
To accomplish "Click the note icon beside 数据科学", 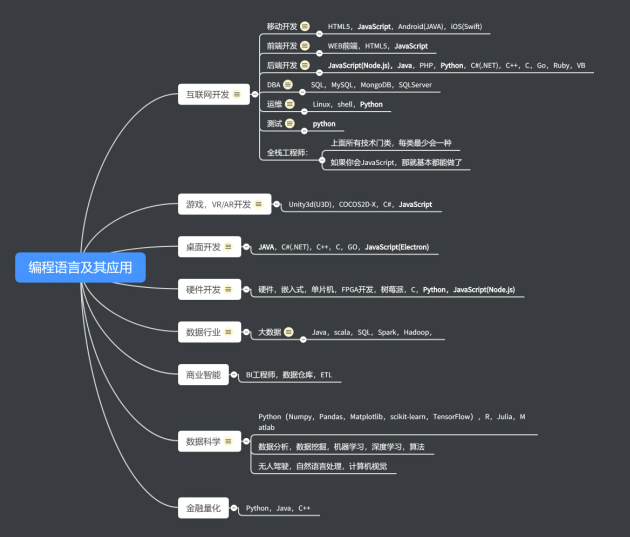I will [229, 440].
